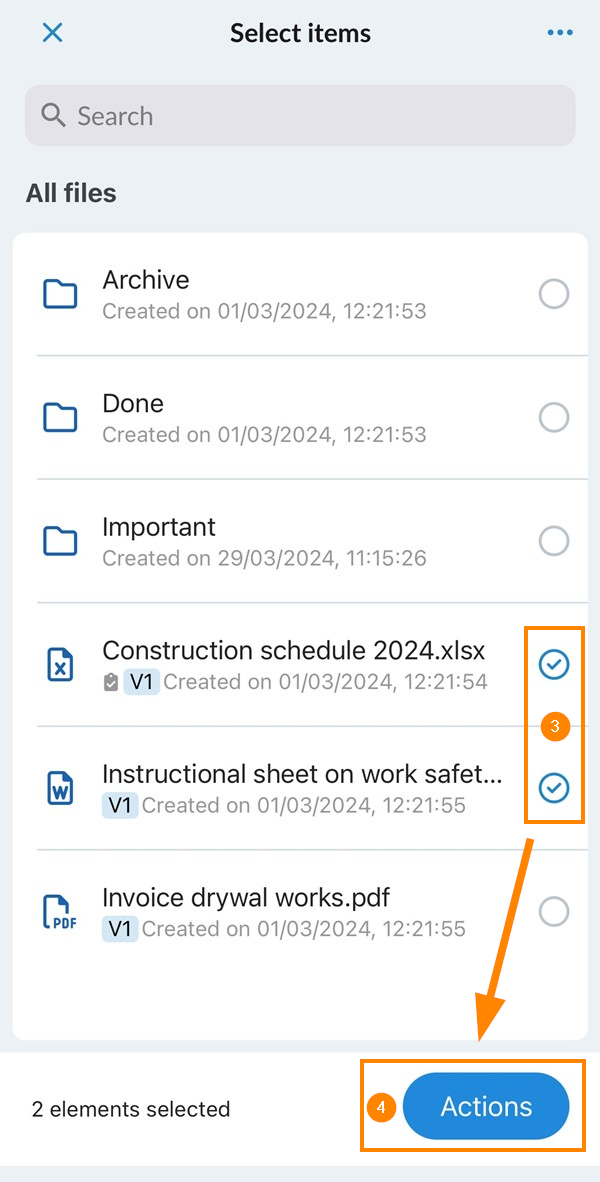Click the clipboard icon under Construction schedule
The image size is (600, 1182).
click(110, 682)
